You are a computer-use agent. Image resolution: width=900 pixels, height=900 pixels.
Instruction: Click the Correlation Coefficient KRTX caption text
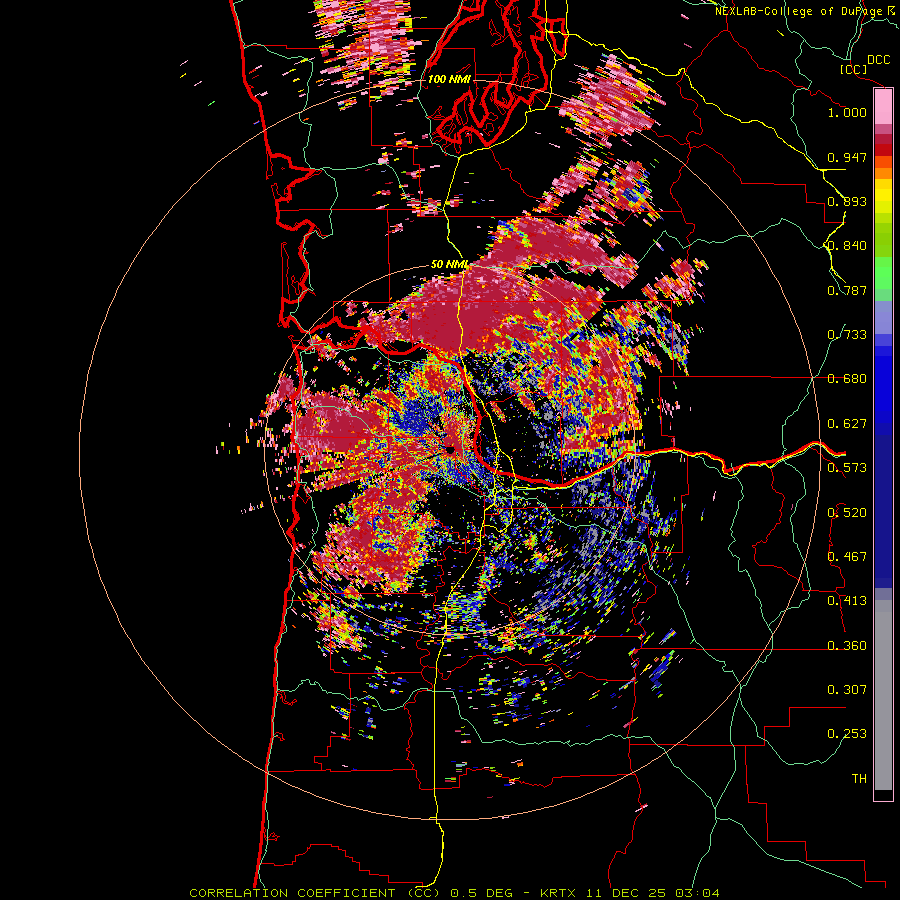pyautogui.click(x=454, y=893)
